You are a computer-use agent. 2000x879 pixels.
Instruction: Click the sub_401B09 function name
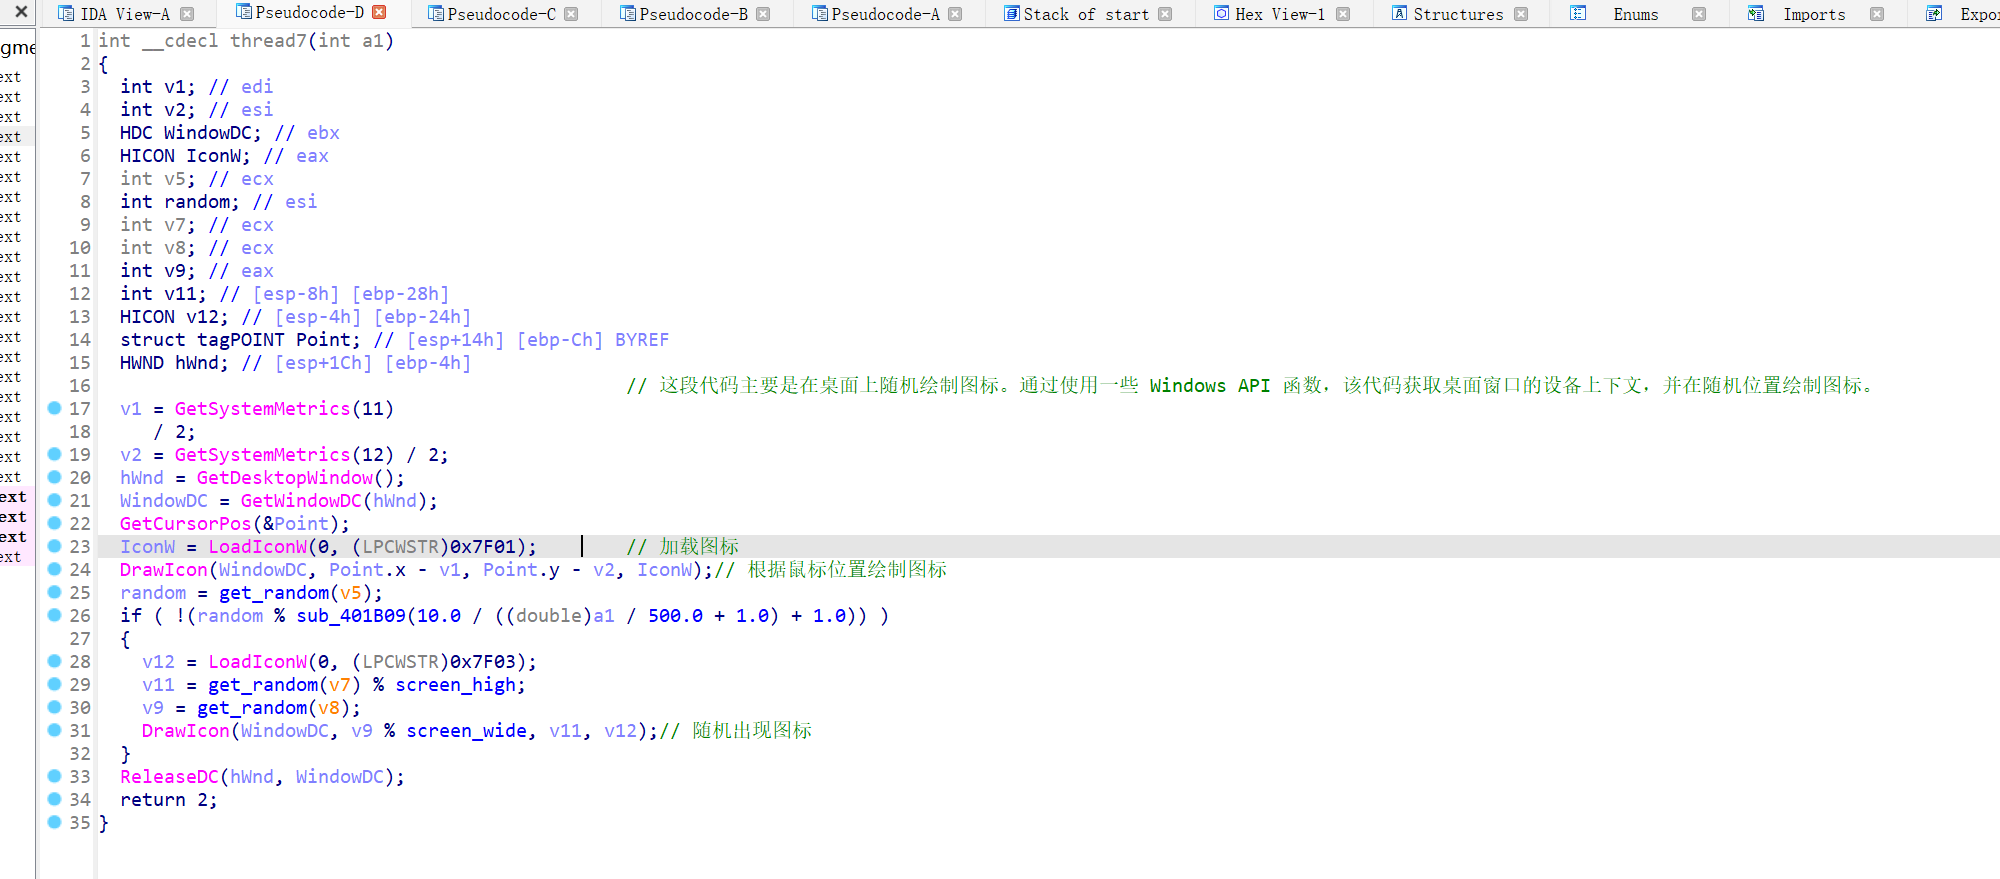[351, 616]
